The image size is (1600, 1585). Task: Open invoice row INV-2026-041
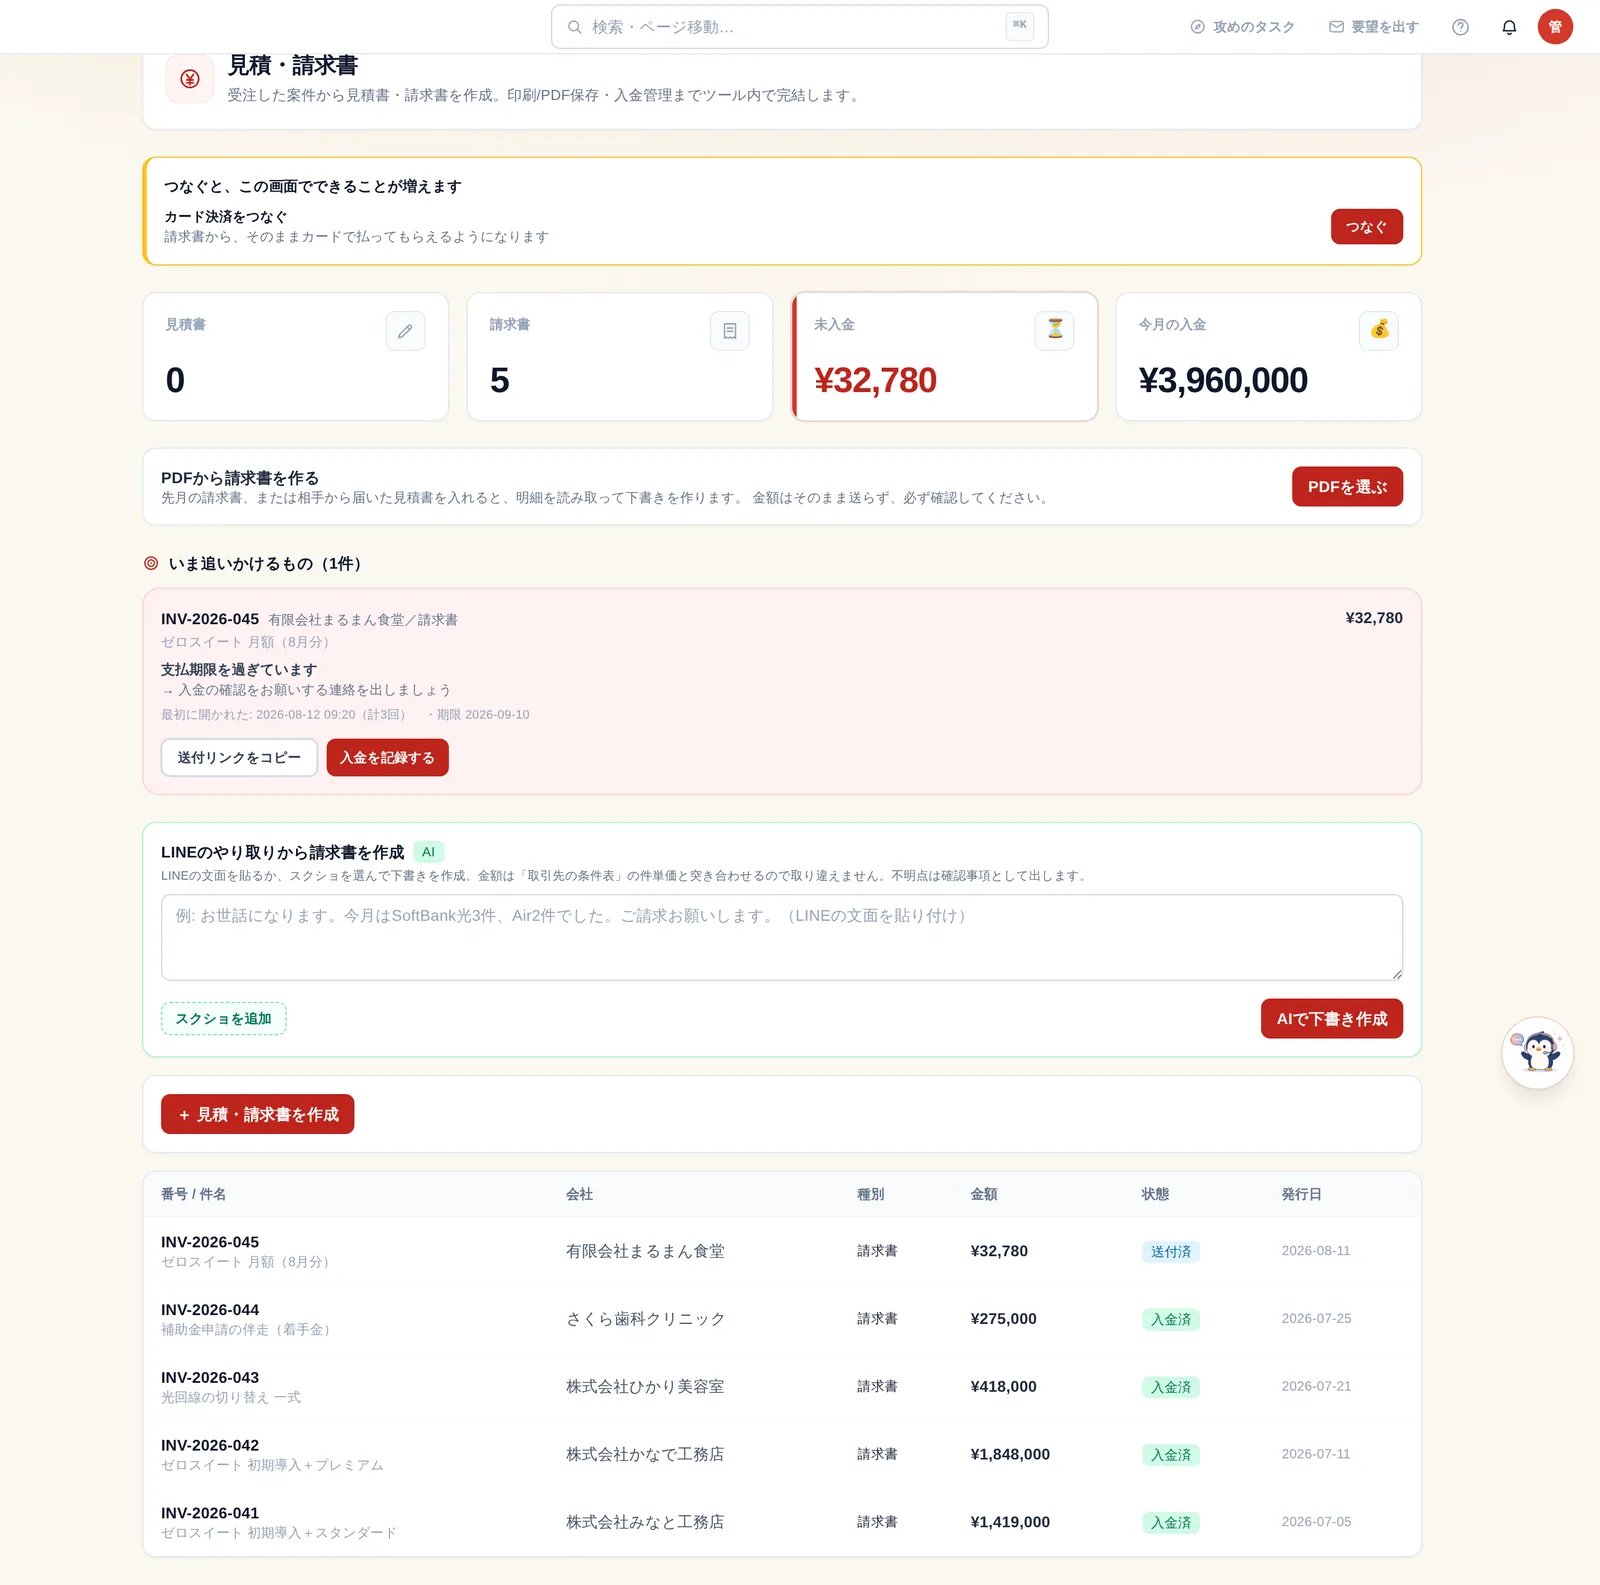781,1522
